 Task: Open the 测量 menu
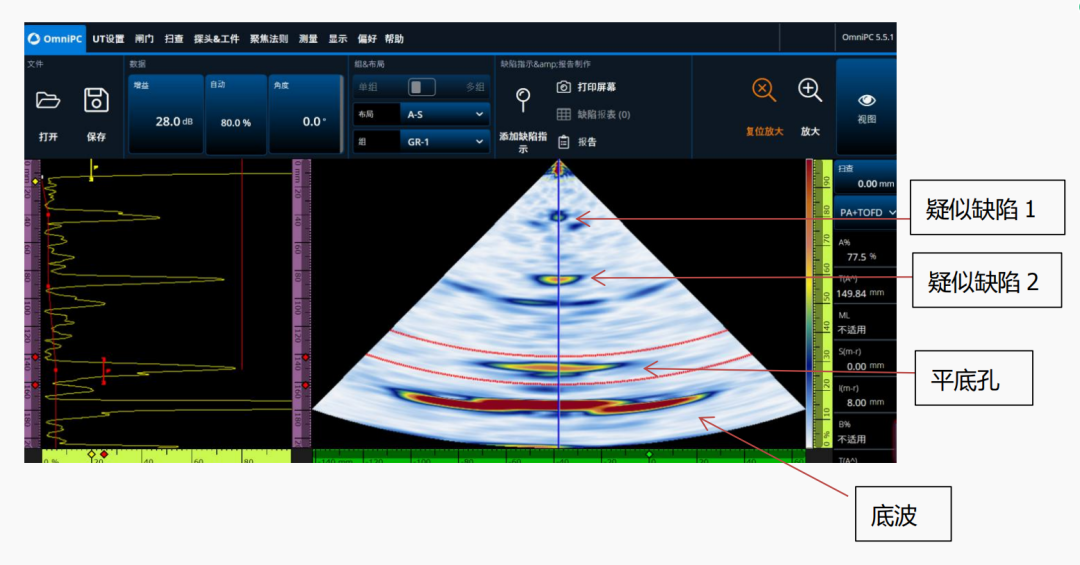pyautogui.click(x=308, y=39)
